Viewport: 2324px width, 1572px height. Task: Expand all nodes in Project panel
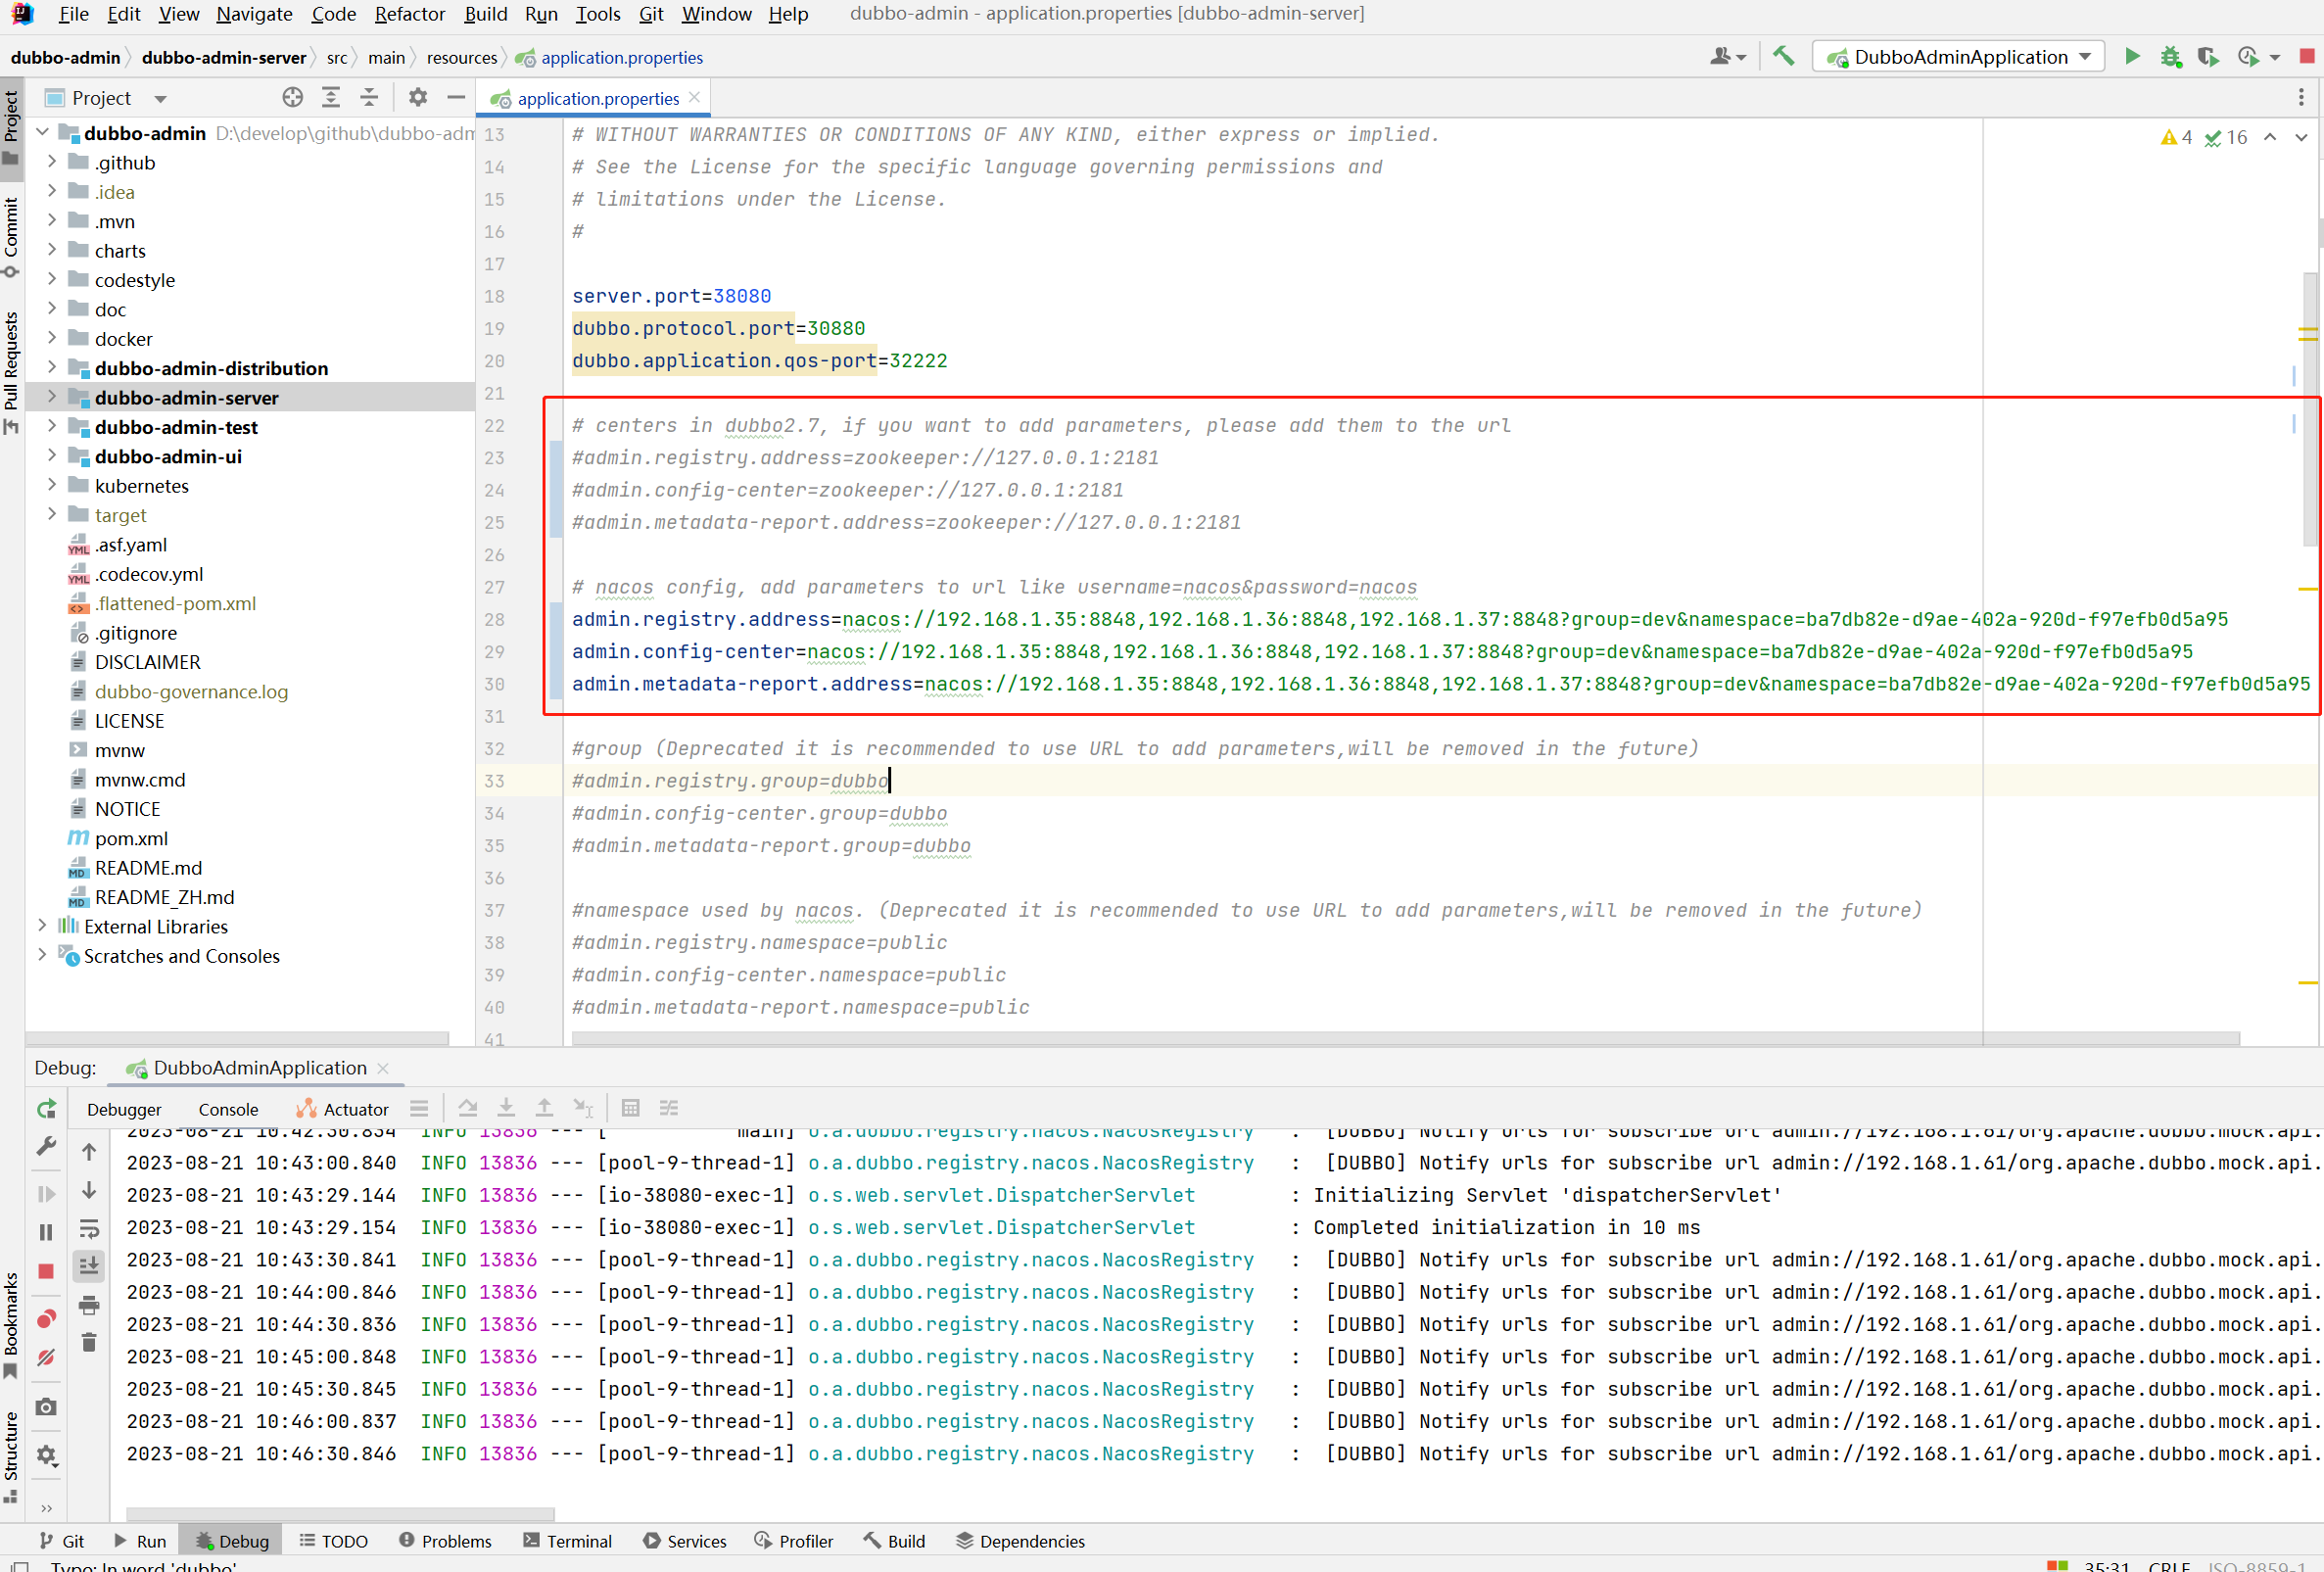(331, 97)
